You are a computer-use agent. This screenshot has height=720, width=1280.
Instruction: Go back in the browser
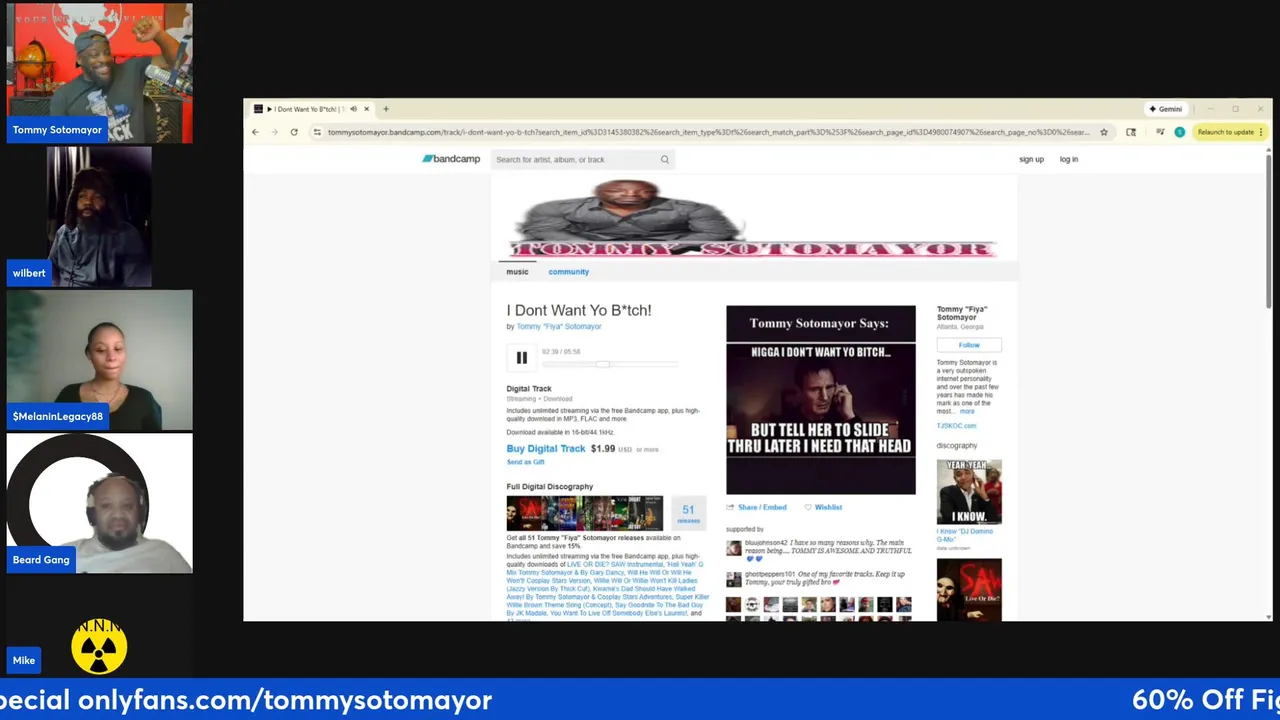click(x=255, y=132)
